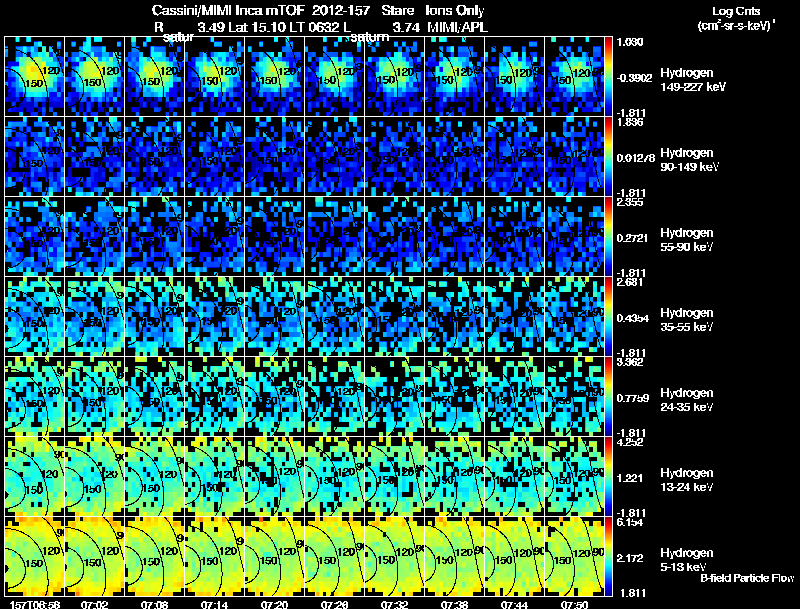Click the Hydrogen 35-55 keV row label
This screenshot has width=800, height=609.
tap(687, 320)
